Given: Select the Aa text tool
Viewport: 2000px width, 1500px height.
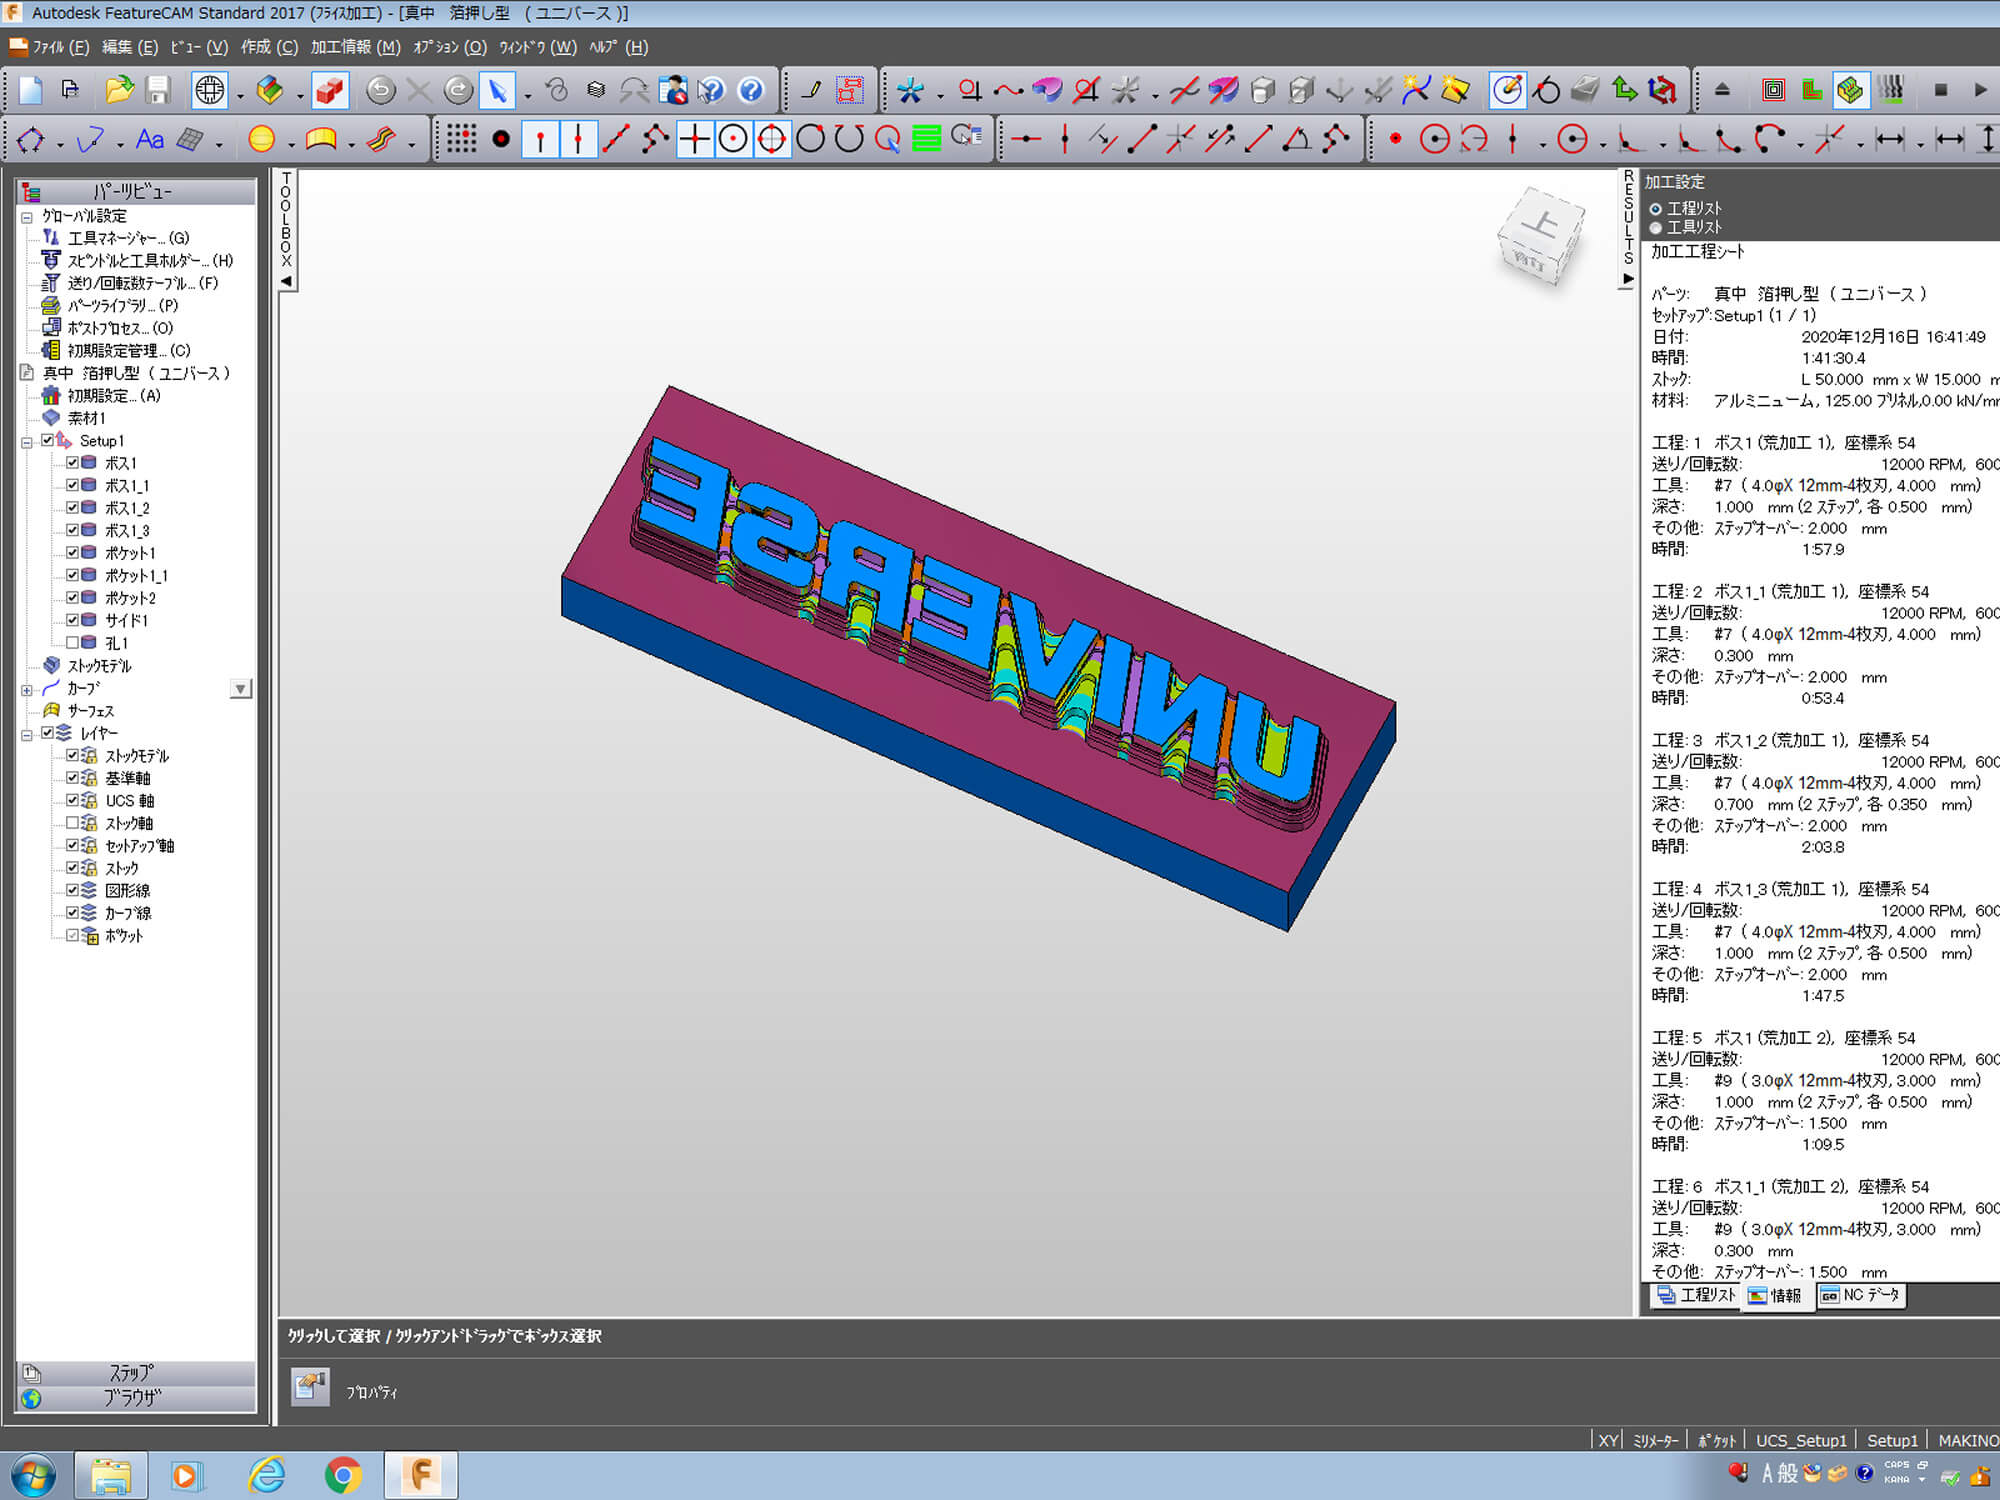Looking at the screenshot, I should (x=150, y=139).
